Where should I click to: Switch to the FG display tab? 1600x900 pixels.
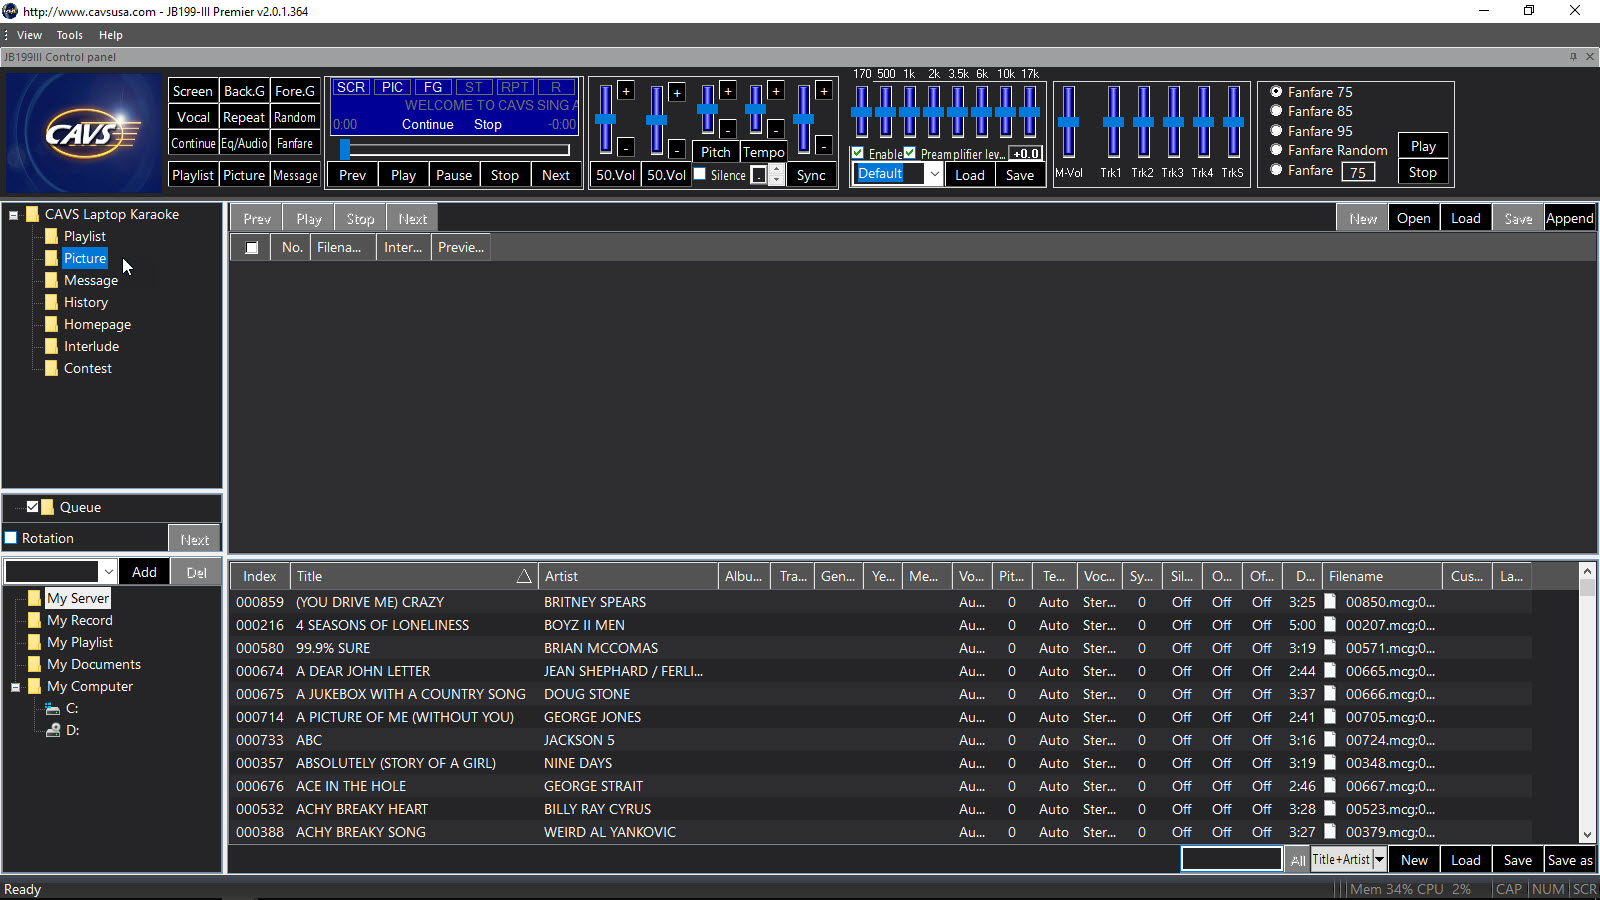tap(433, 87)
